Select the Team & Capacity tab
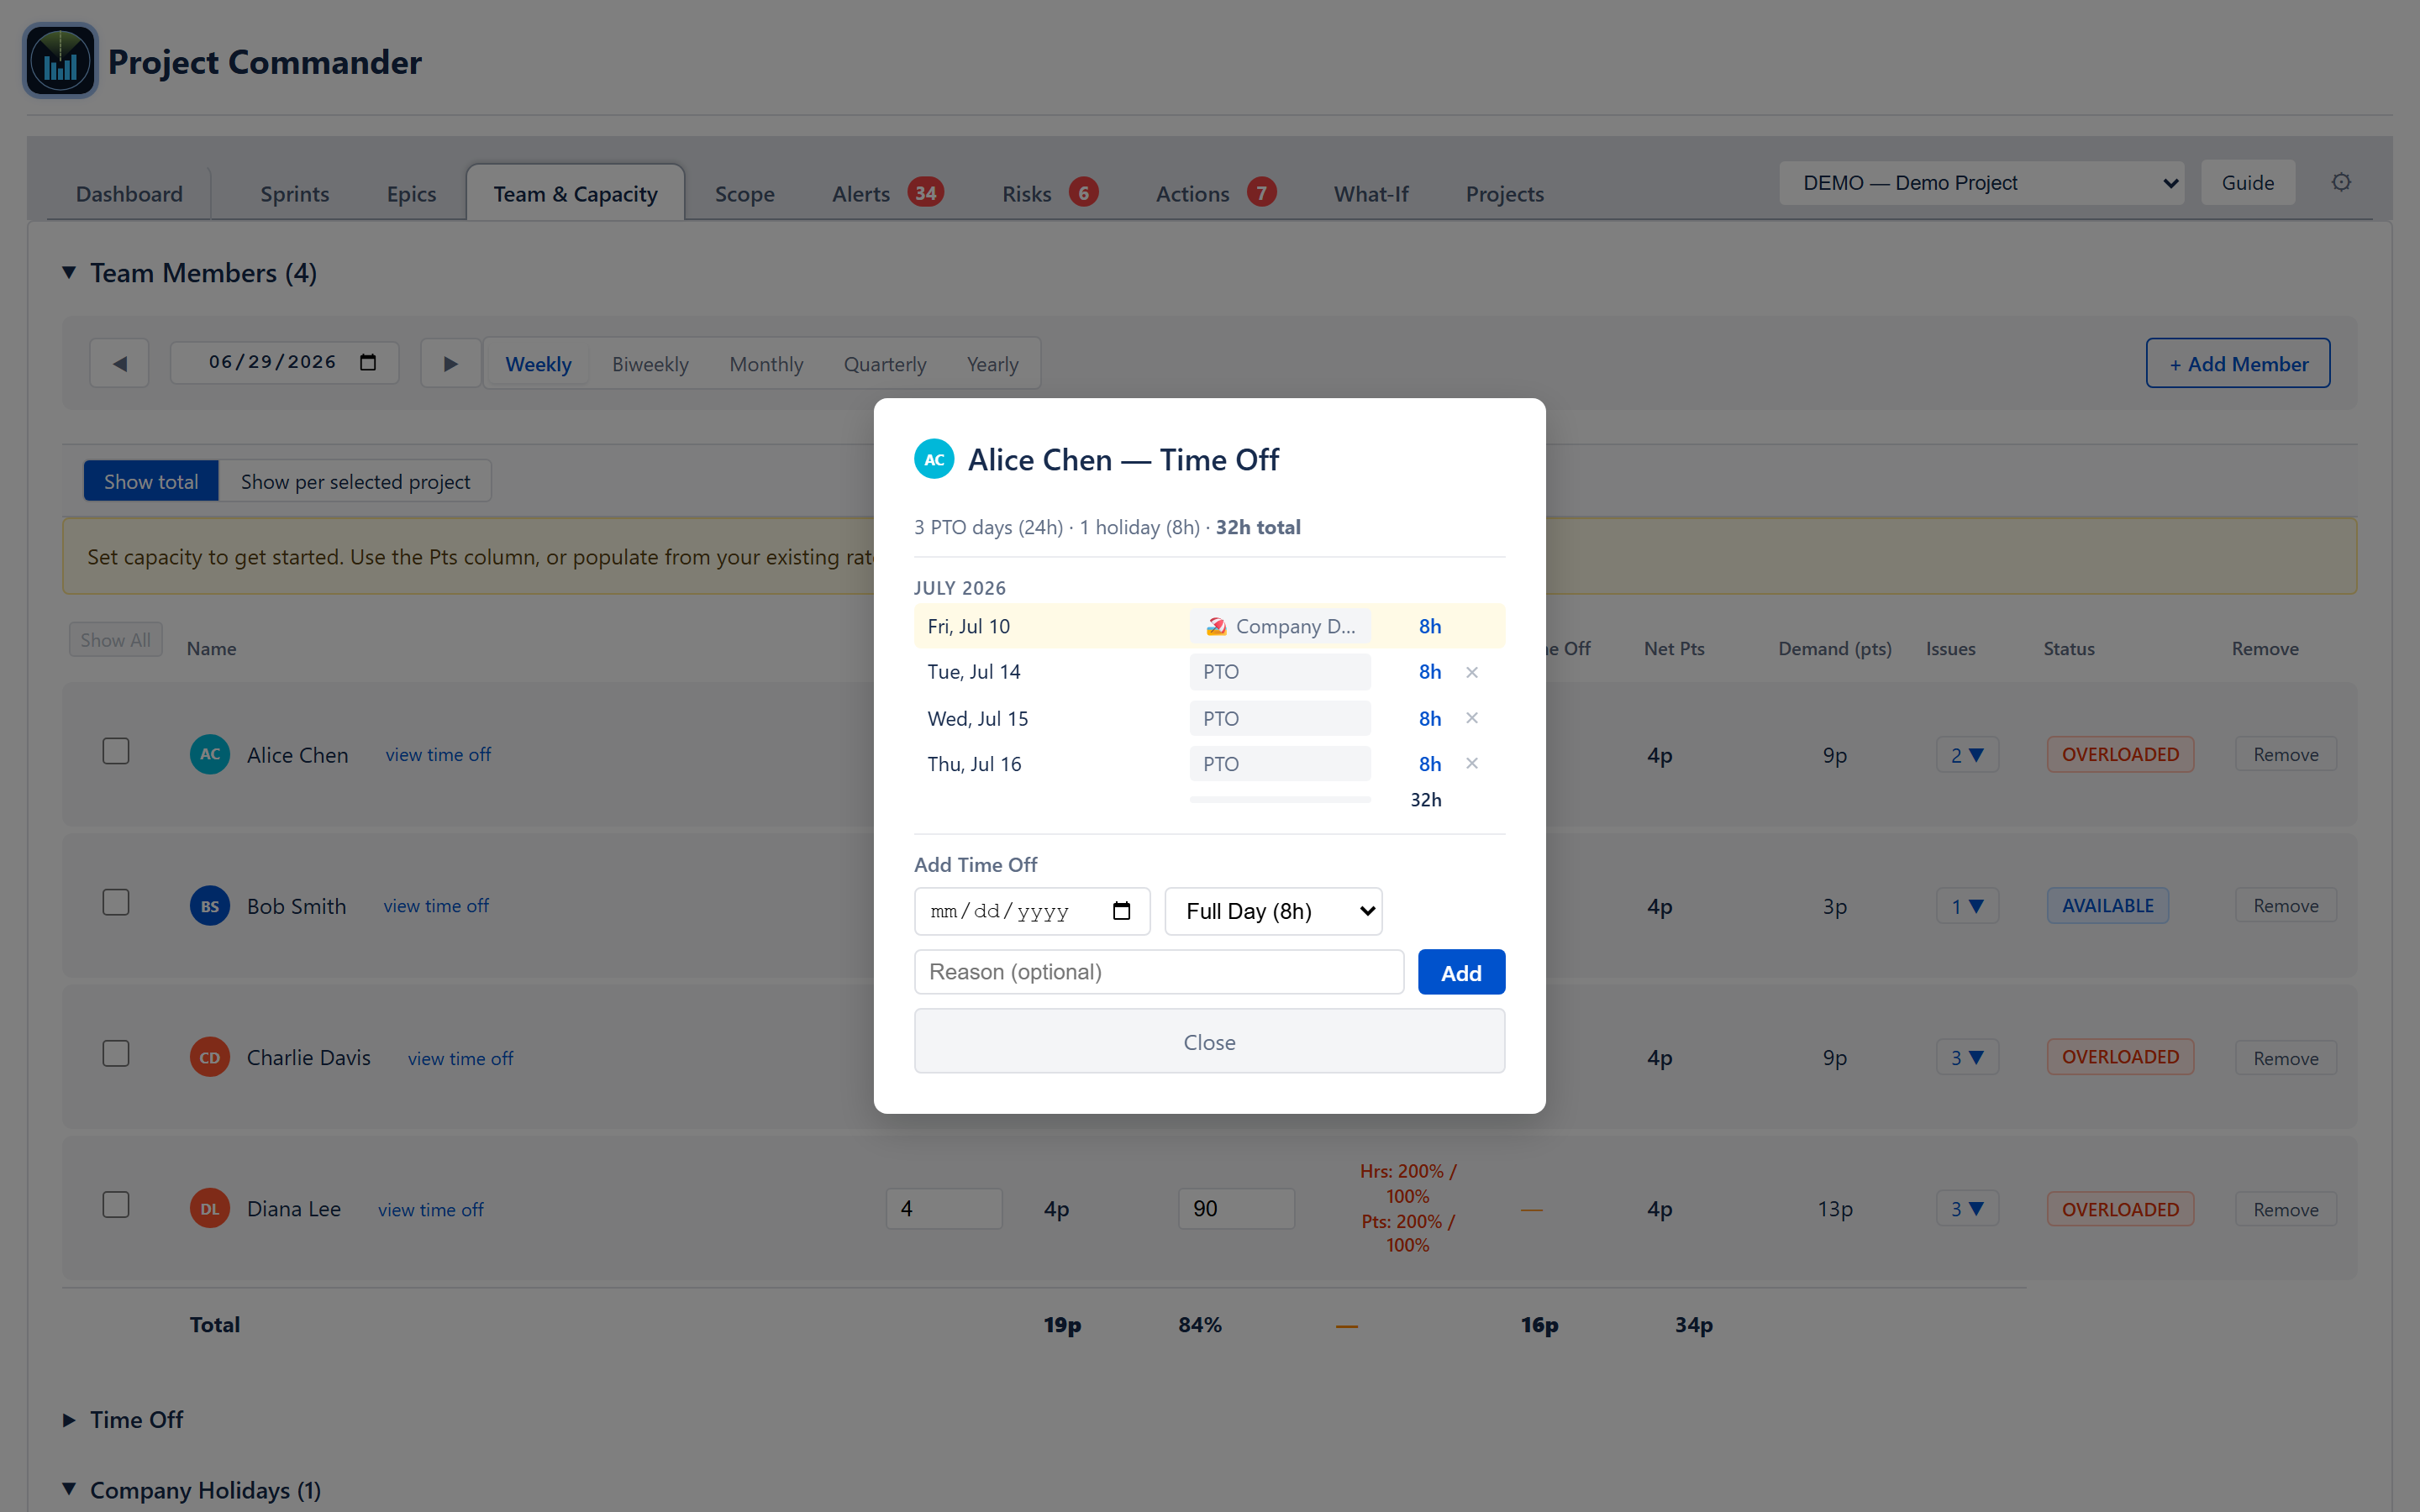Viewport: 2420px width, 1512px height. (x=575, y=193)
